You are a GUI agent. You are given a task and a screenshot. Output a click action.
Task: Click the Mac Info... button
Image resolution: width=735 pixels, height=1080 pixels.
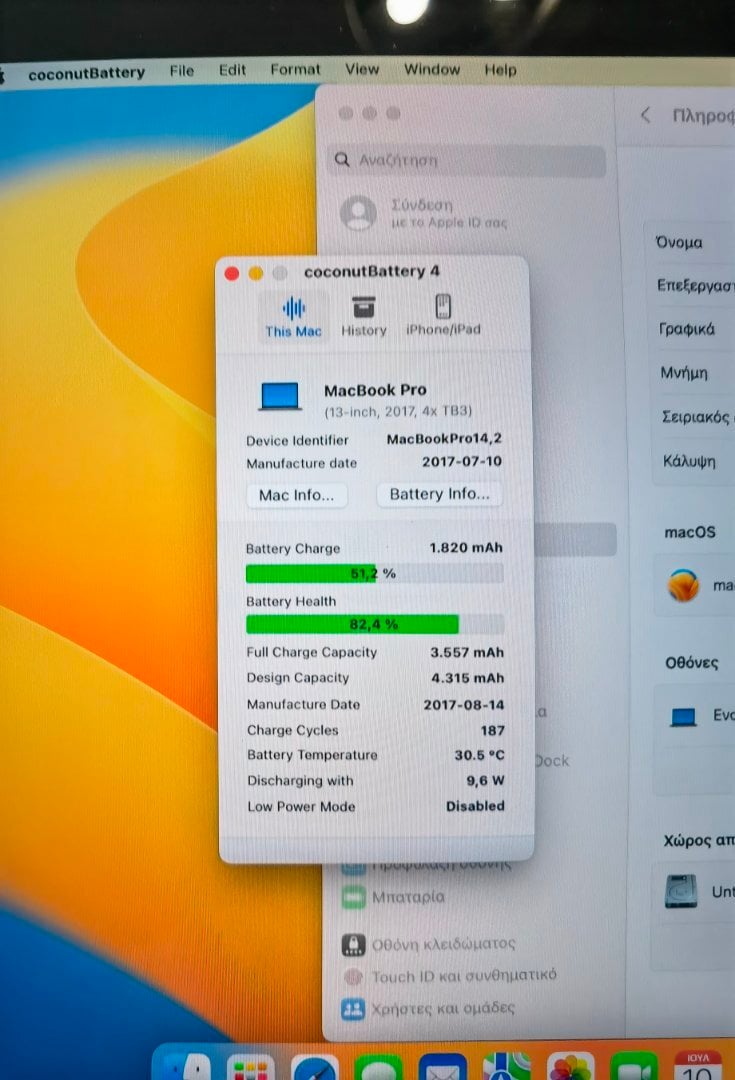click(x=296, y=495)
